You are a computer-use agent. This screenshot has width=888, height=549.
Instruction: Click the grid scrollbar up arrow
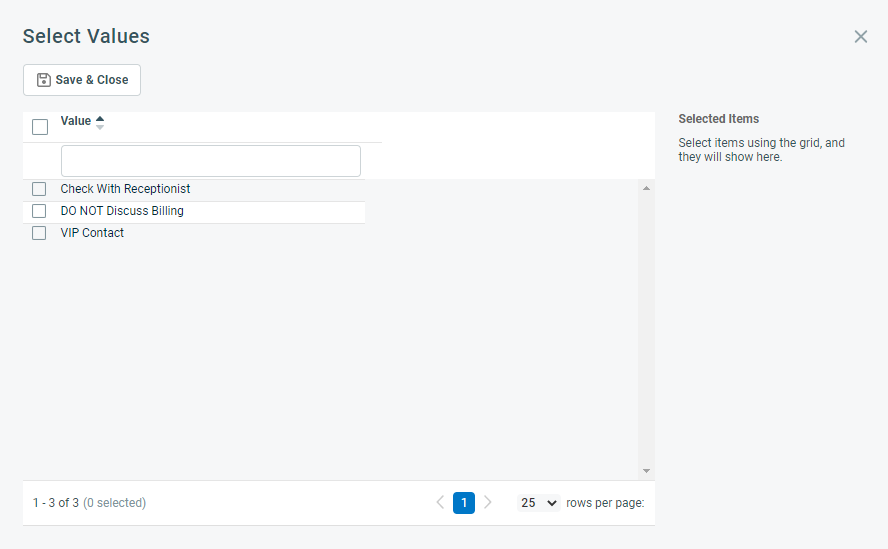[646, 188]
